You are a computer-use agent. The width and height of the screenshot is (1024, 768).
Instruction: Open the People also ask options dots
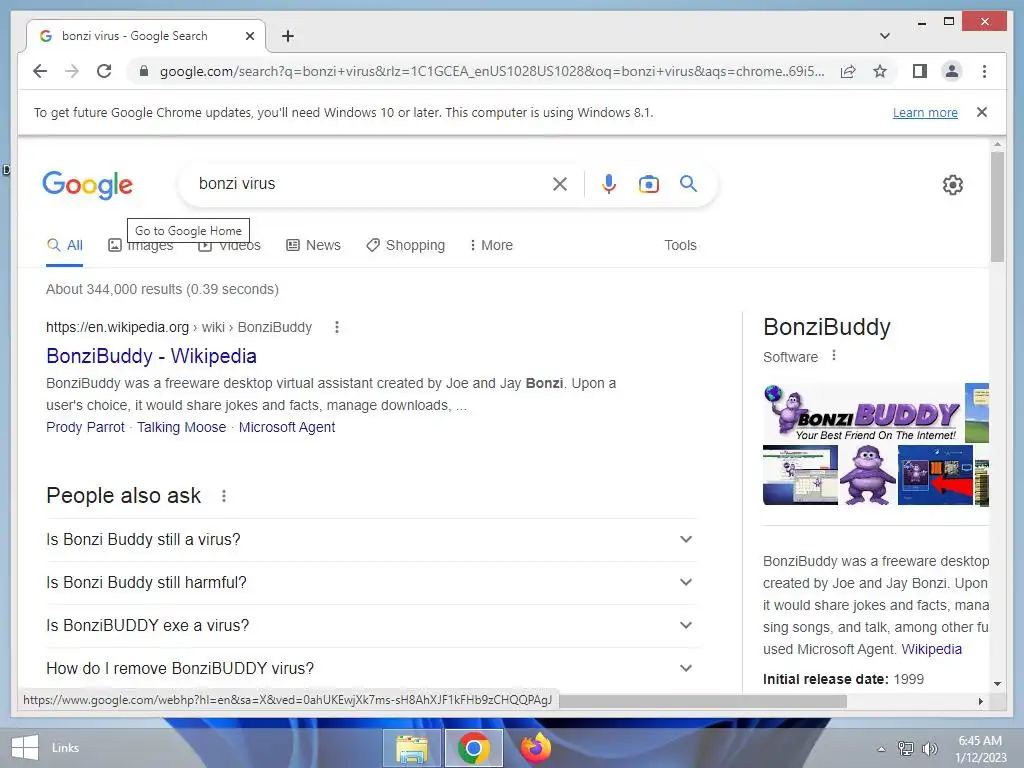click(224, 496)
